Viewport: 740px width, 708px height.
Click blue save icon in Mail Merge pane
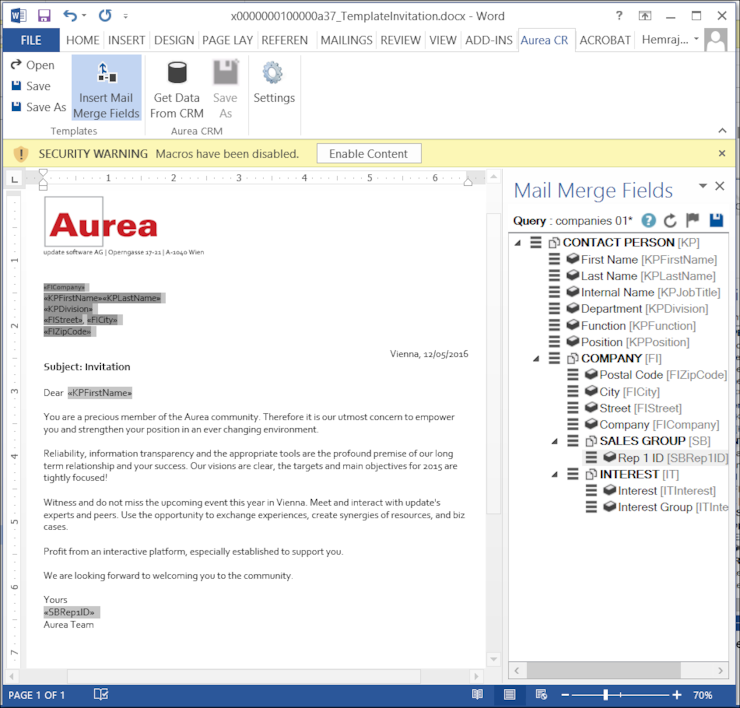pos(716,220)
